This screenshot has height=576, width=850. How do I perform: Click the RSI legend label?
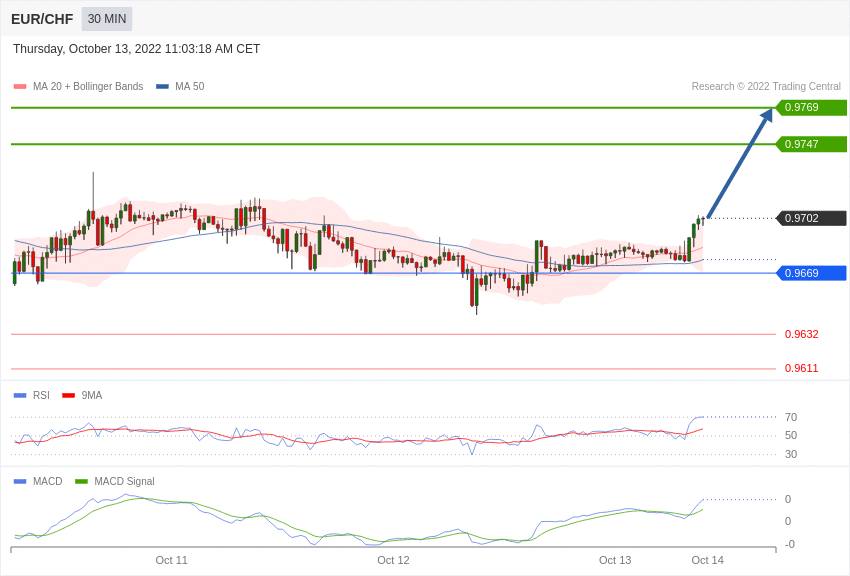click(41, 396)
